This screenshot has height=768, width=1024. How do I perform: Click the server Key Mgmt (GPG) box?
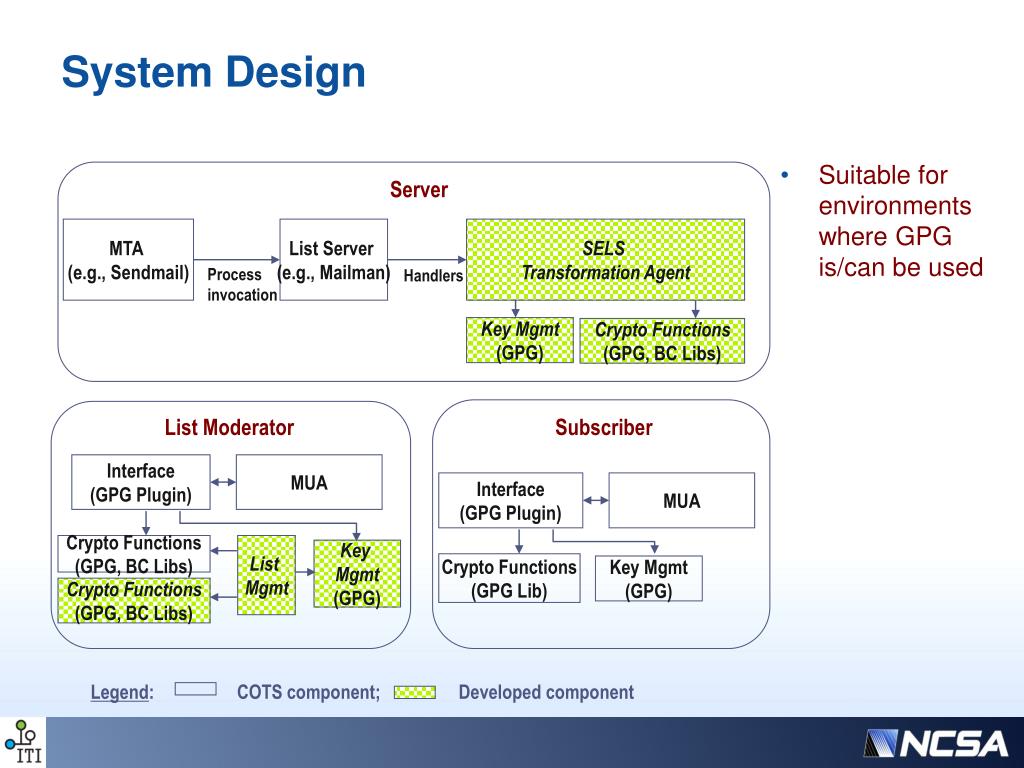point(520,340)
